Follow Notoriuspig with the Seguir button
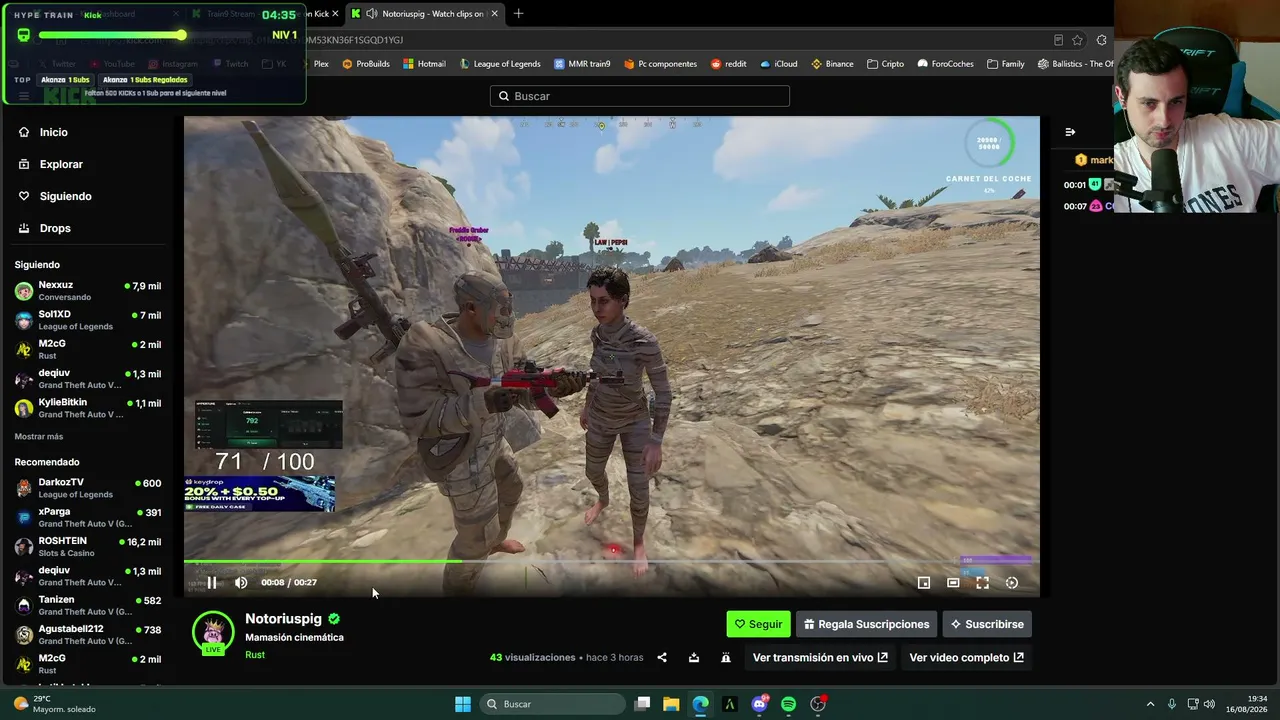The image size is (1280, 720). pyautogui.click(x=758, y=624)
